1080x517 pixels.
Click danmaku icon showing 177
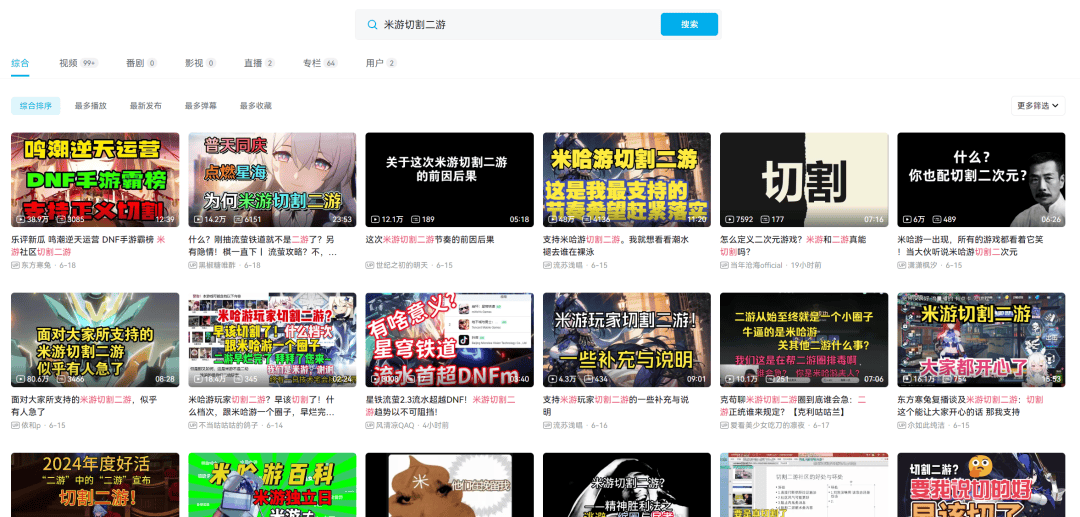(765, 220)
